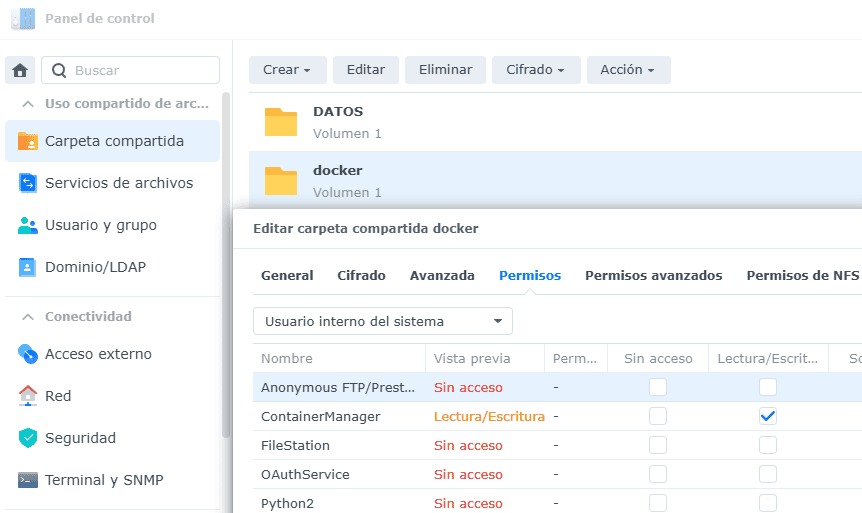Click the Seguridad shield icon
The width and height of the screenshot is (862, 513).
click(28, 438)
